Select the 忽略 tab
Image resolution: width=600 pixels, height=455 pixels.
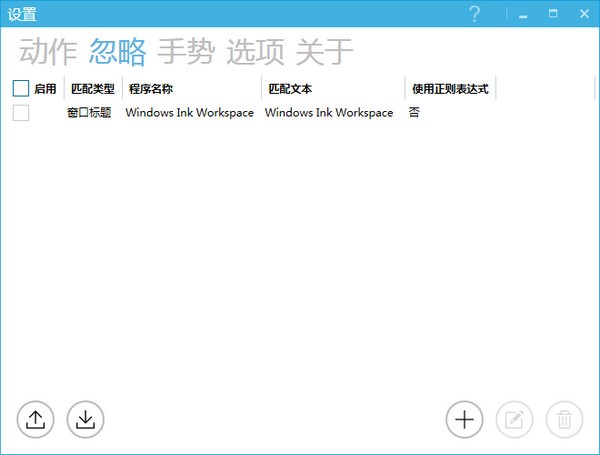tap(117, 52)
